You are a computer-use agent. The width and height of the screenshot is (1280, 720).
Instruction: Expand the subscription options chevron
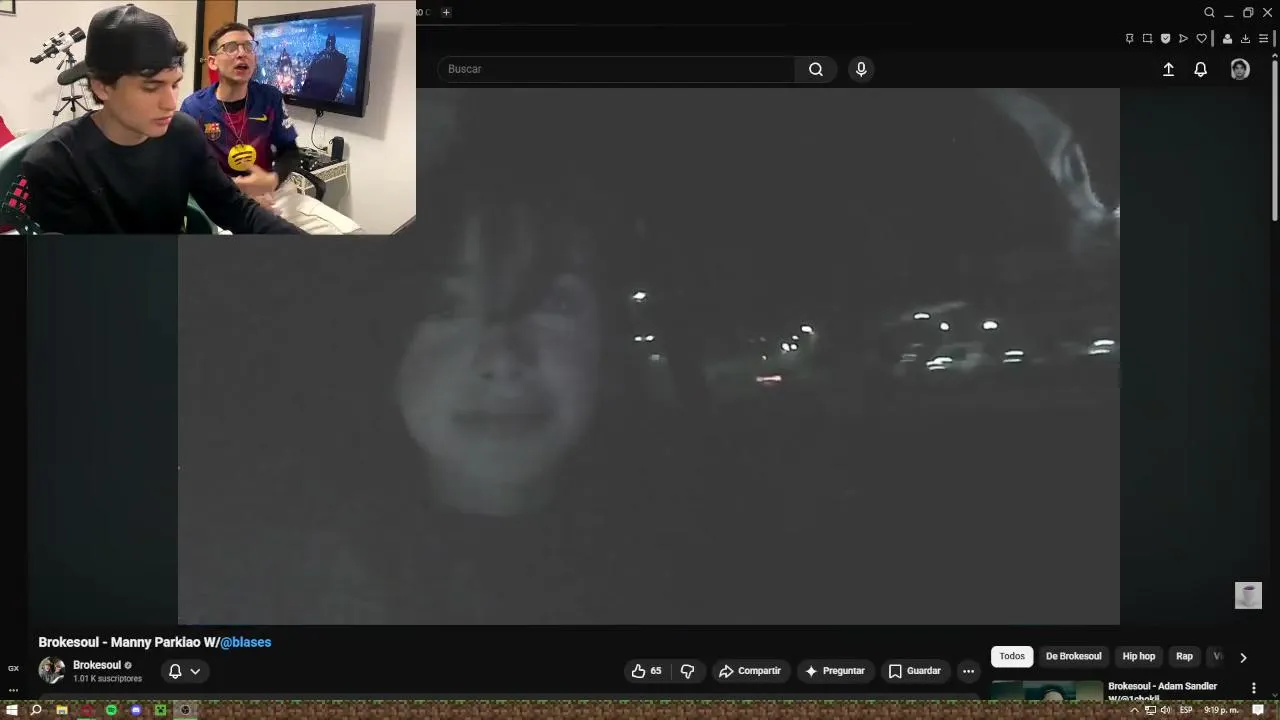tap(195, 671)
